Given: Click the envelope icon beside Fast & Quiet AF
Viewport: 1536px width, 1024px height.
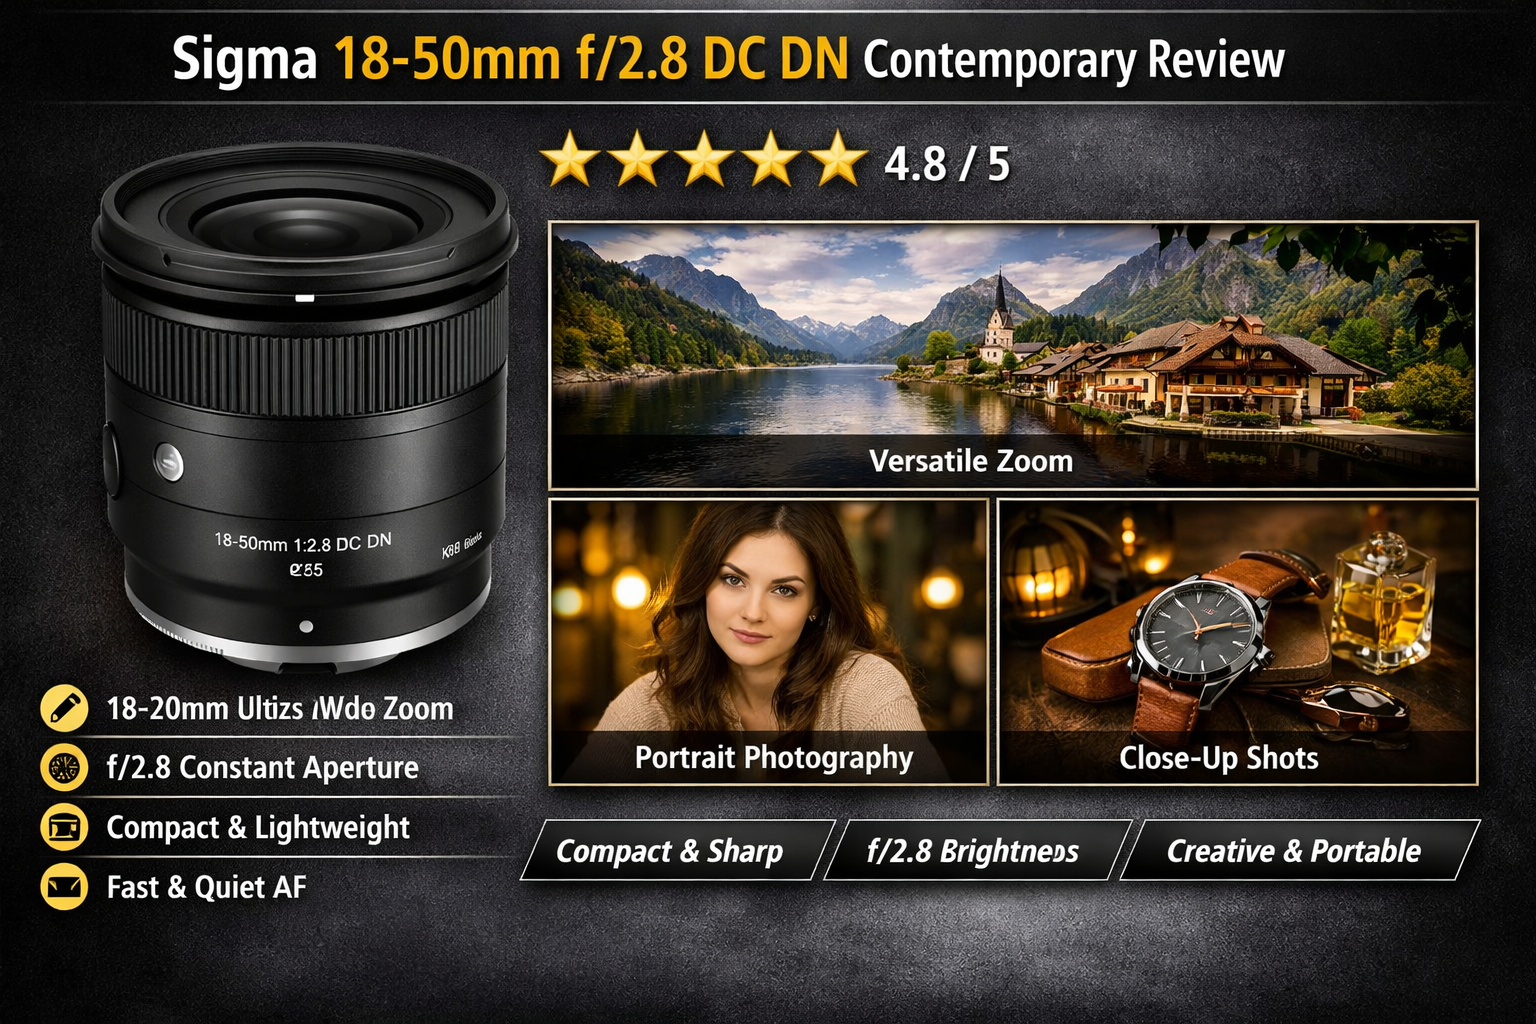Looking at the screenshot, I should coord(64,887).
